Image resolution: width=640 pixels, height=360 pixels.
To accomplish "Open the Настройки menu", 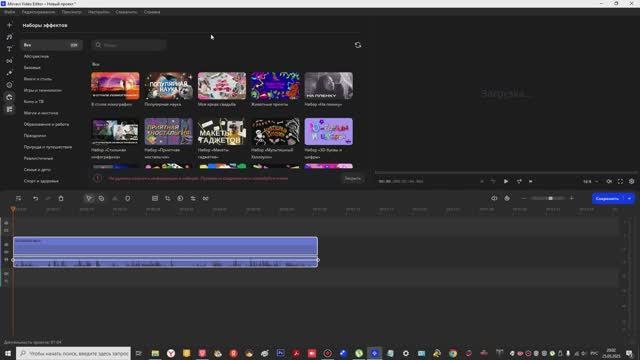I will coord(99,12).
